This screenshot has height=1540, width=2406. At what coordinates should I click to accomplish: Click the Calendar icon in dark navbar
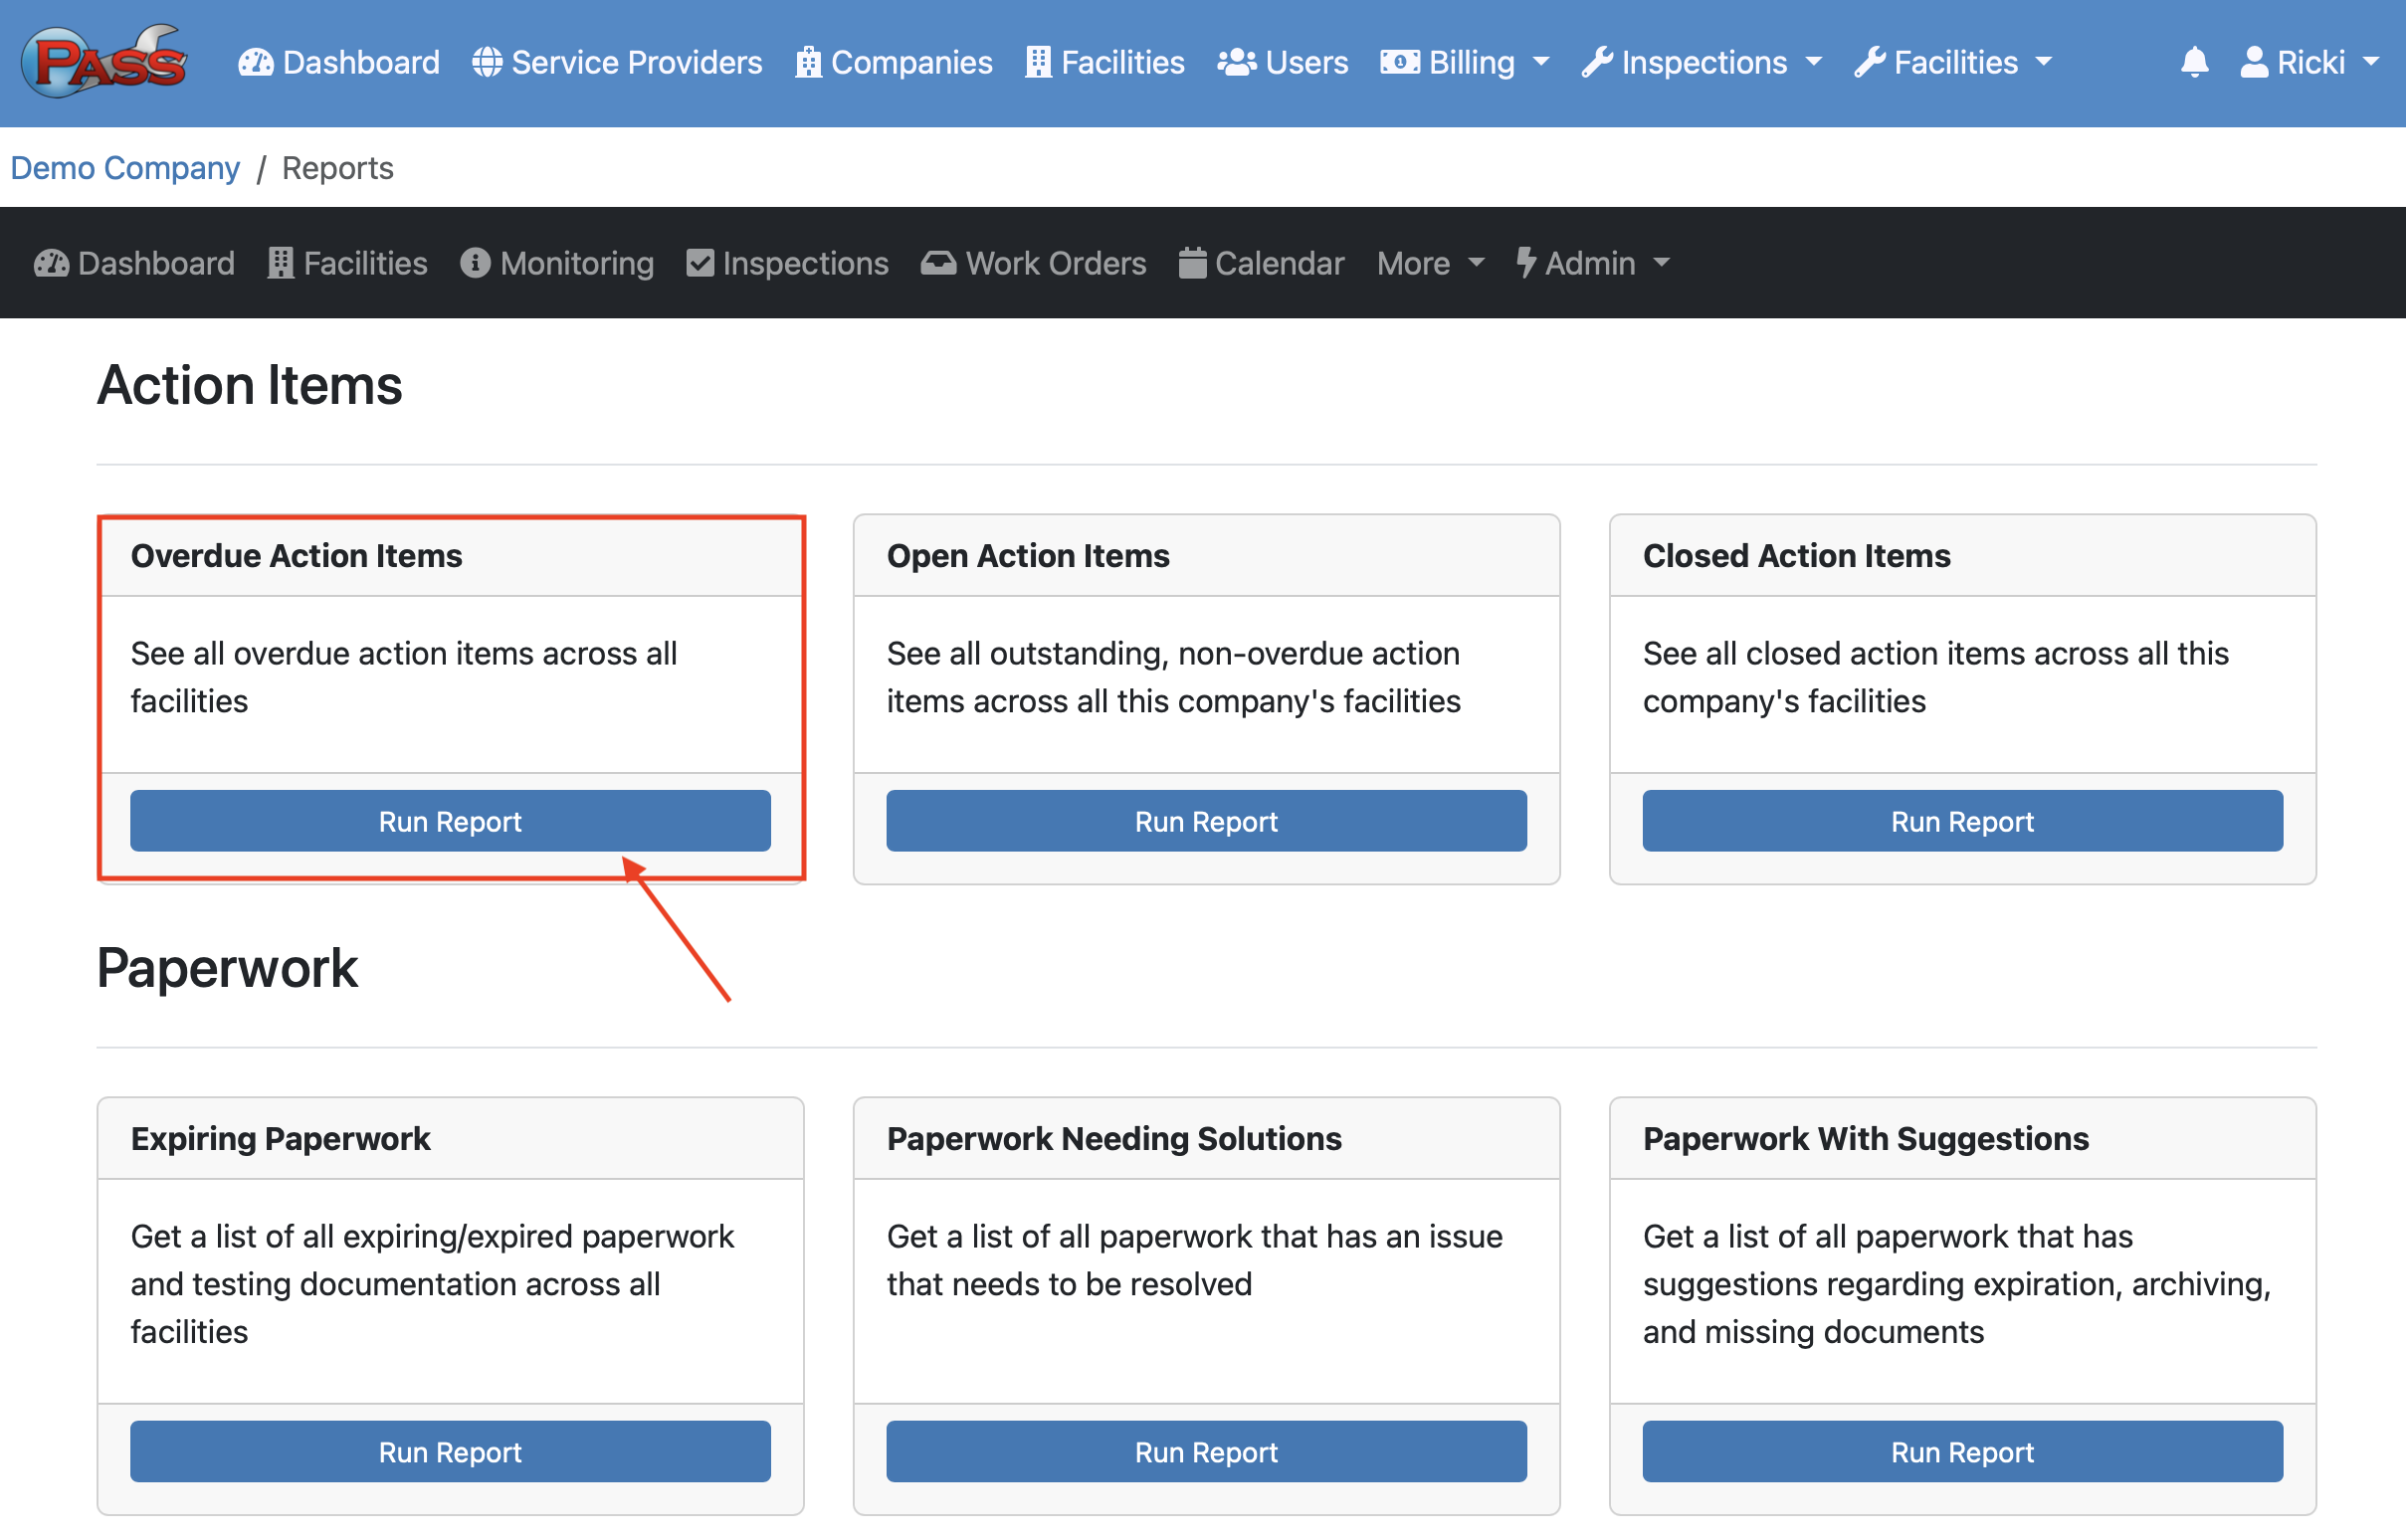(x=1192, y=263)
